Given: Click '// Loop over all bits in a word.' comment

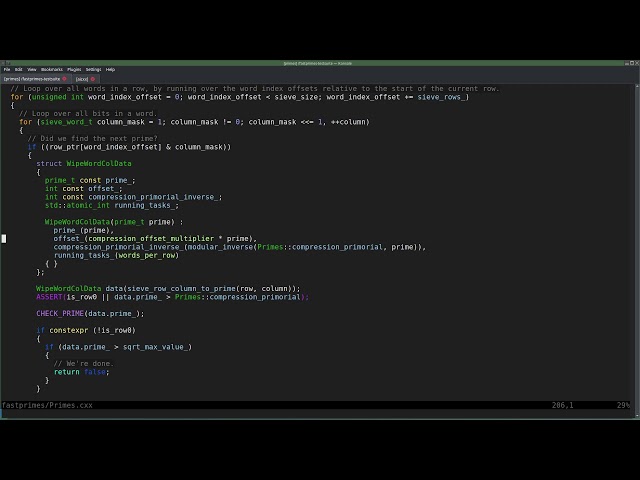Looking at the screenshot, I should coord(88,113).
